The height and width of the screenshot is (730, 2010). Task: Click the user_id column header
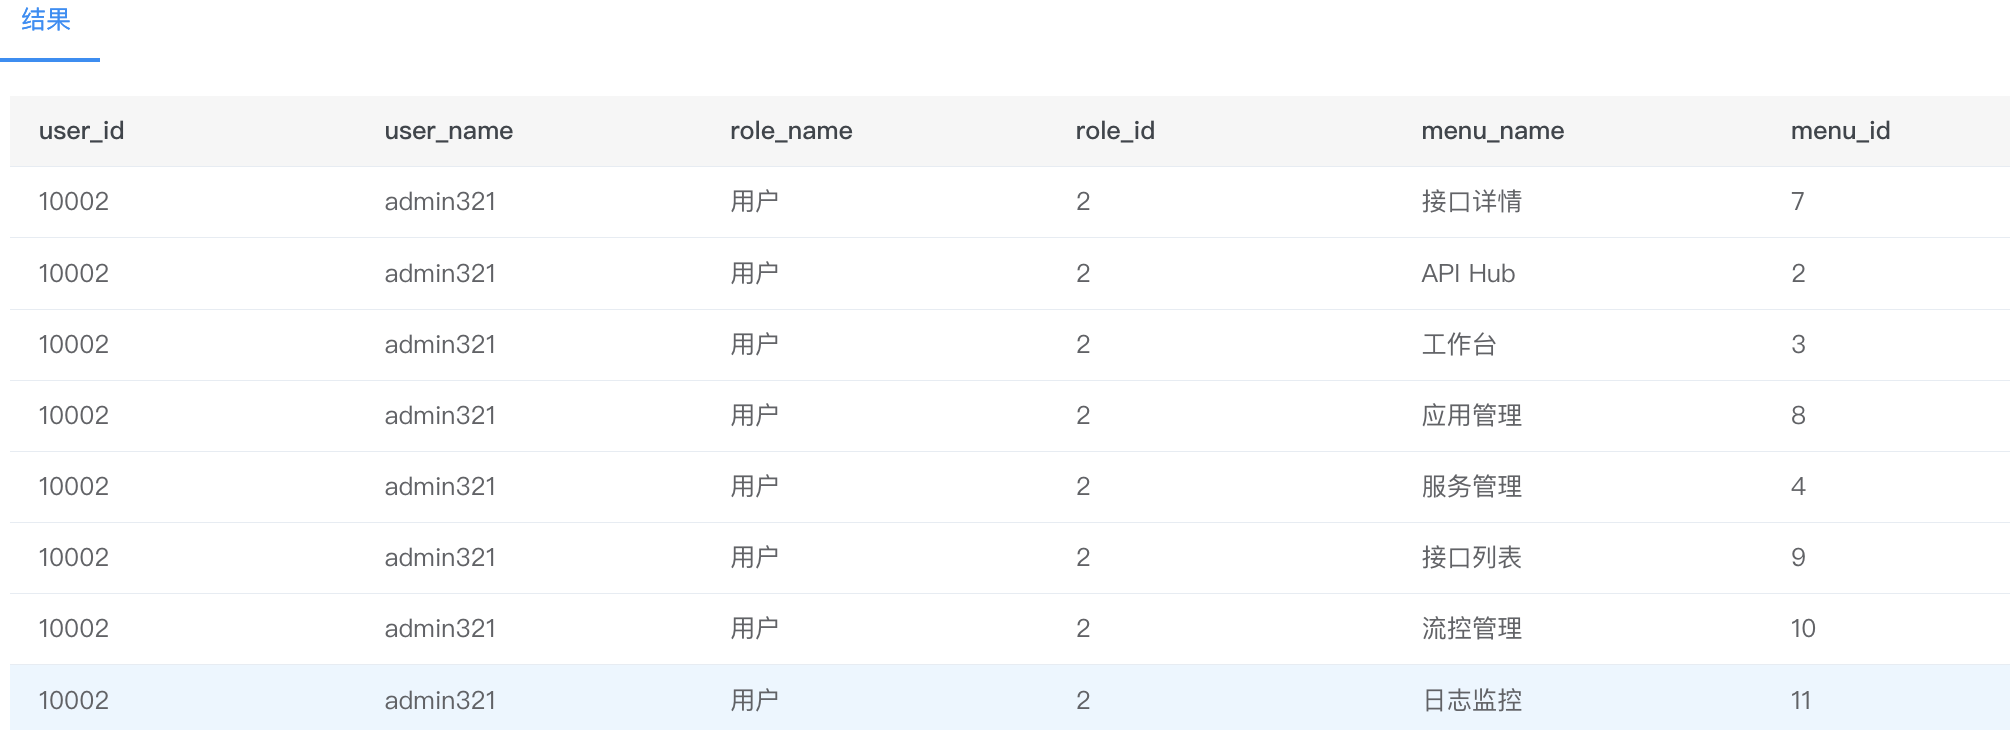pyautogui.click(x=81, y=131)
